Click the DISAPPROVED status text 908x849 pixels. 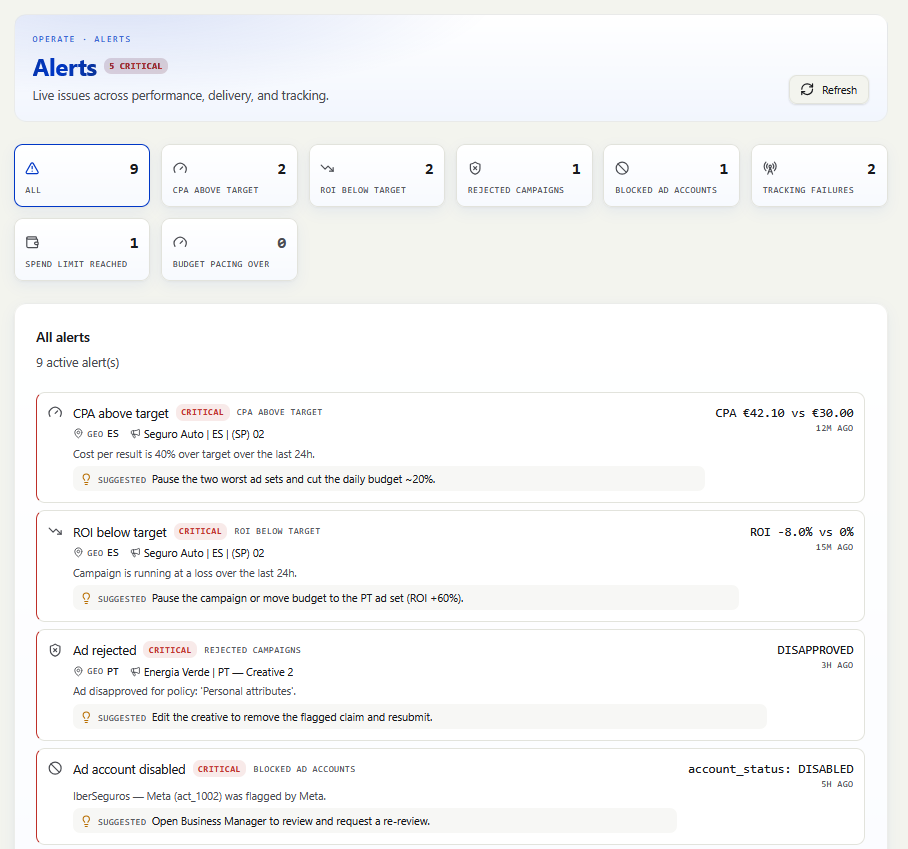pos(815,650)
